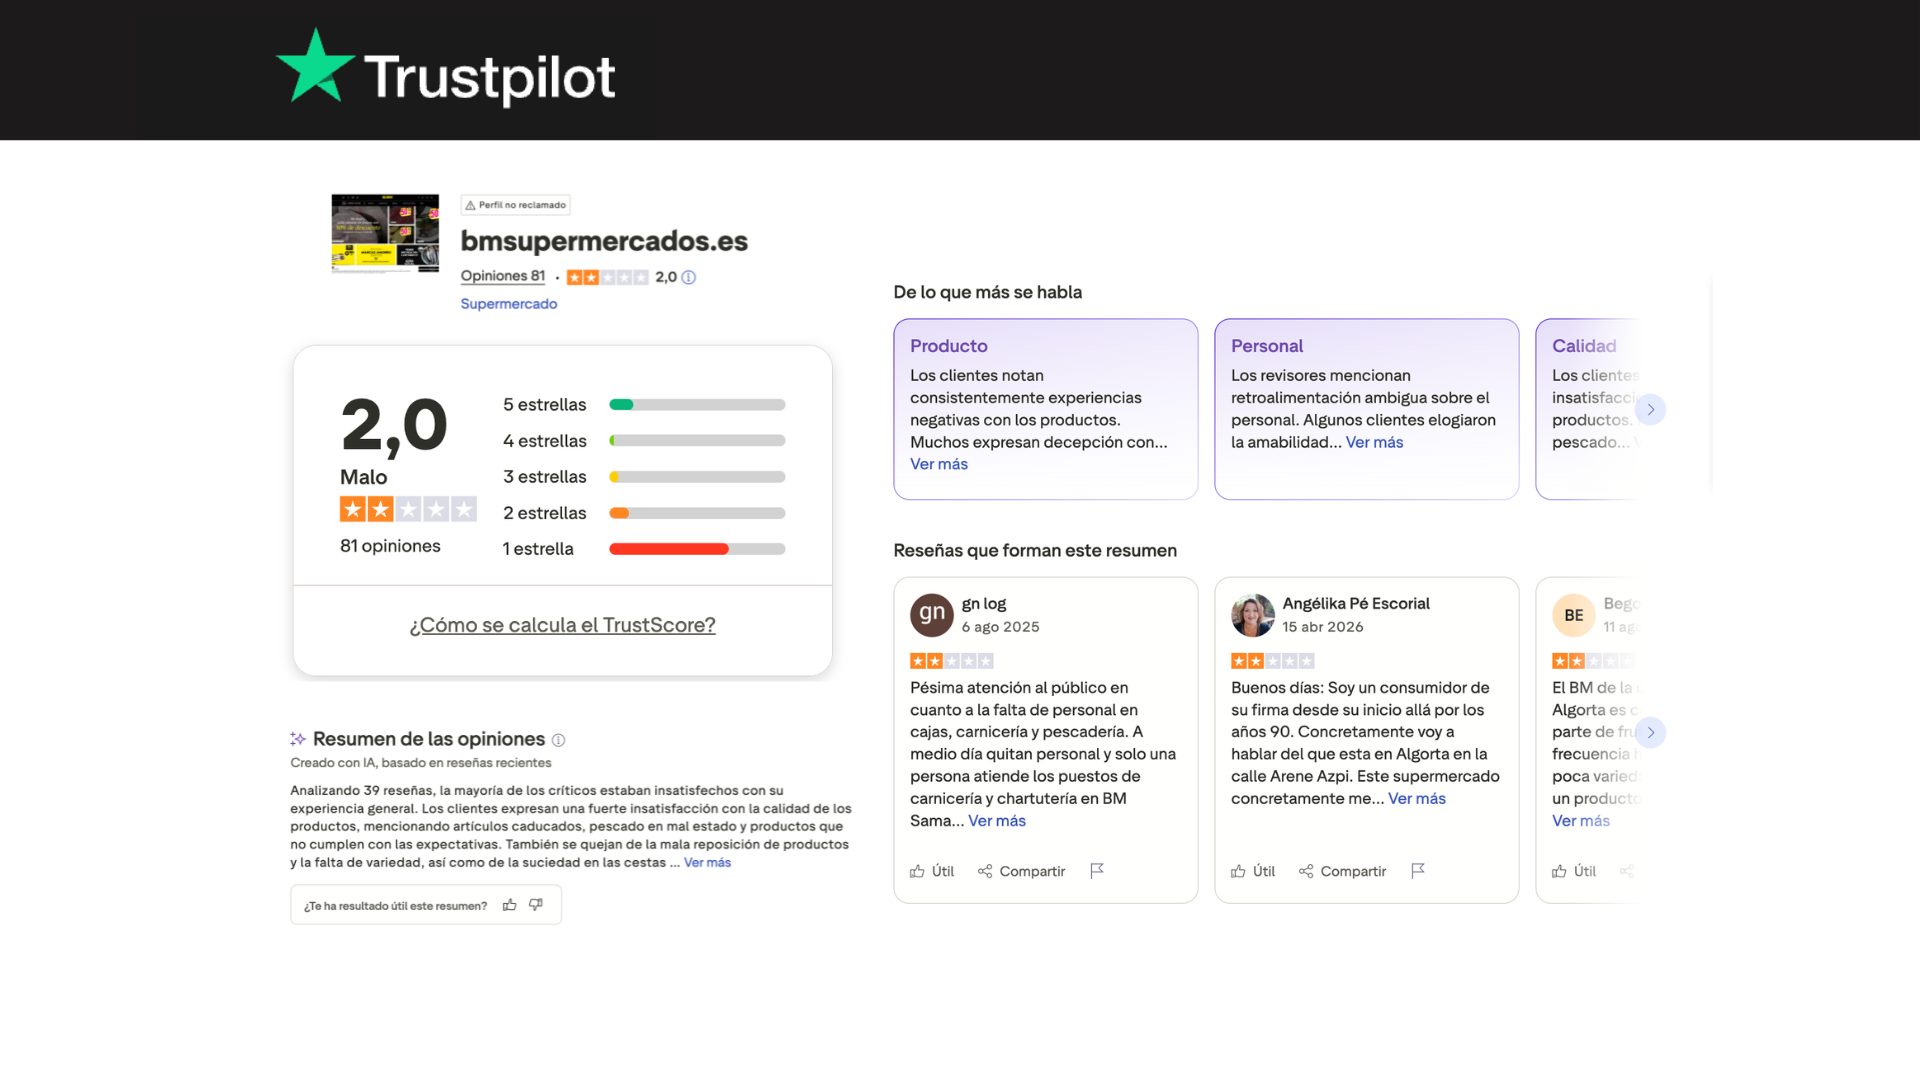Filter by 2 estrellas row
Viewport: 1920px width, 1080px height.
pos(644,513)
